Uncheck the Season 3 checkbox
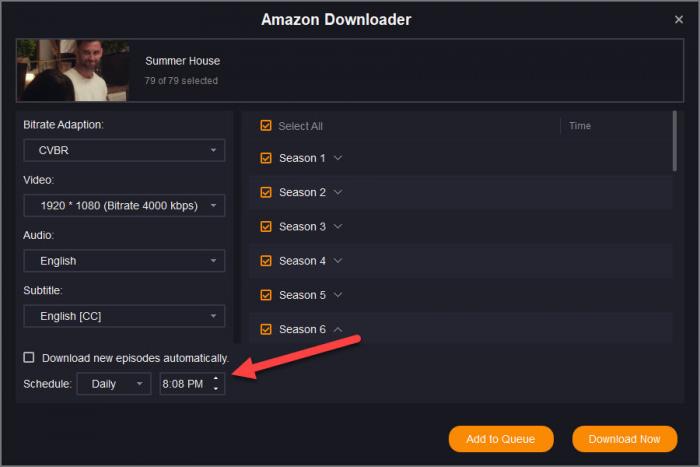 click(x=266, y=227)
